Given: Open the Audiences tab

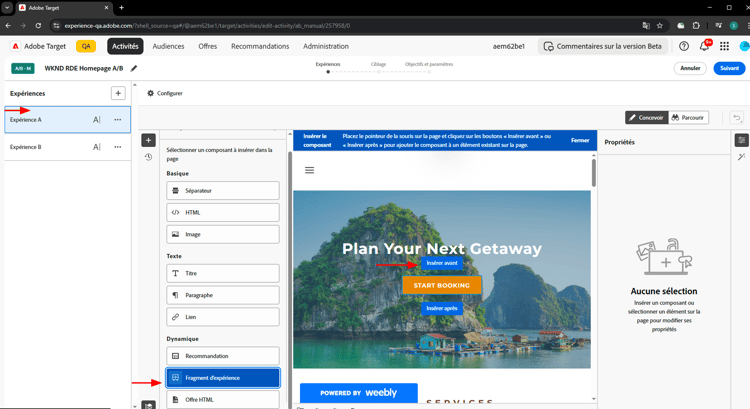Looking at the screenshot, I should coord(168,46).
